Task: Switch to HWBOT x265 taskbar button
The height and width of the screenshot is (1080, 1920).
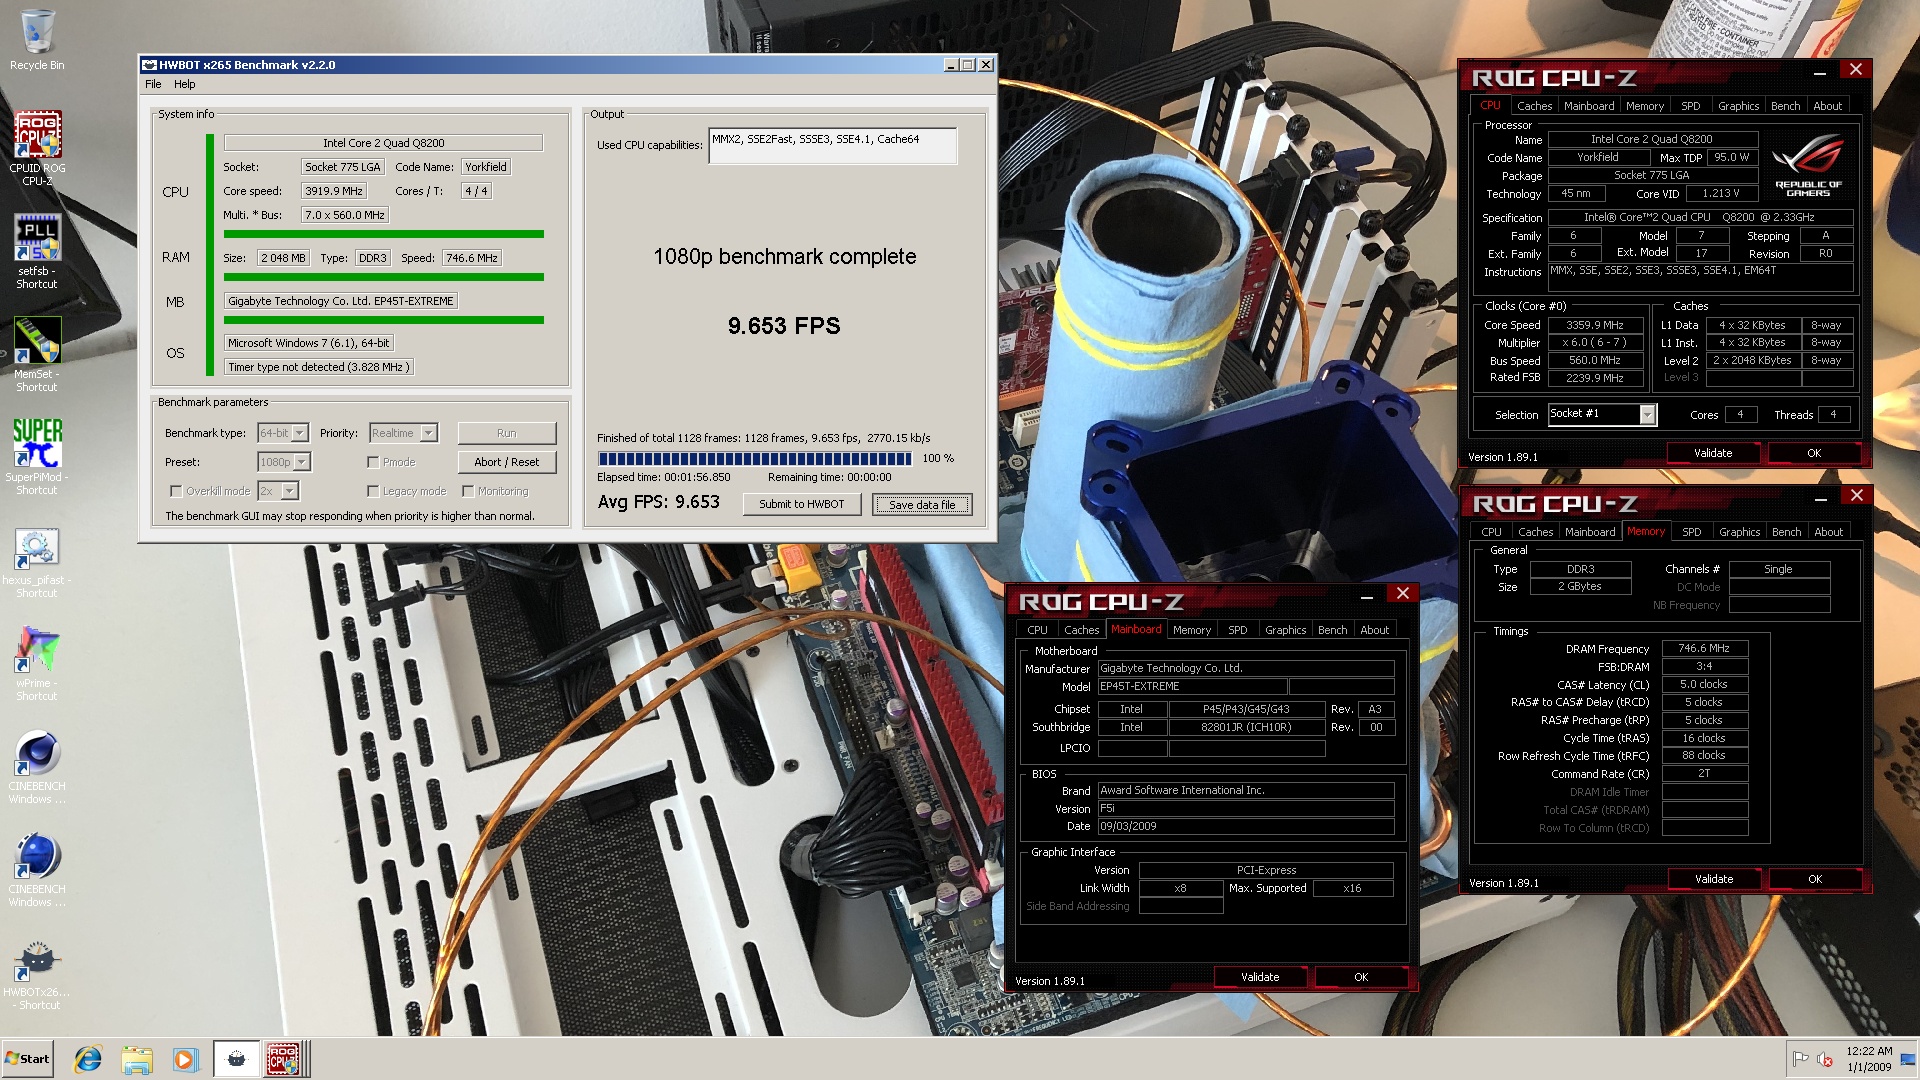Action: [237, 1059]
